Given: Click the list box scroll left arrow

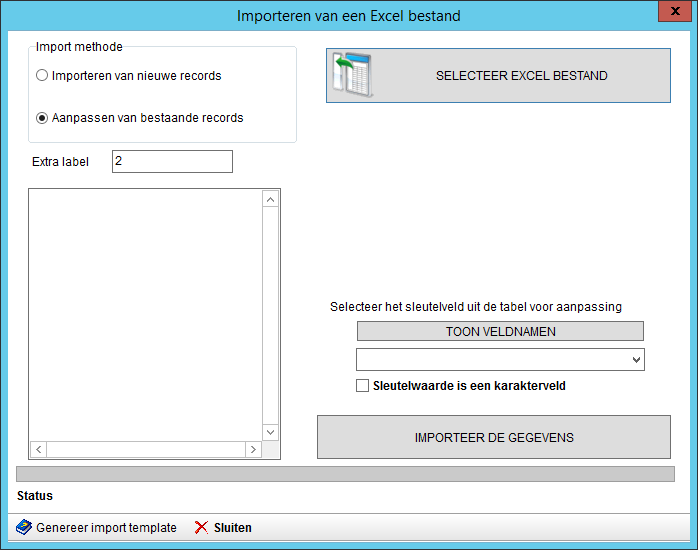Looking at the screenshot, I should pos(39,449).
